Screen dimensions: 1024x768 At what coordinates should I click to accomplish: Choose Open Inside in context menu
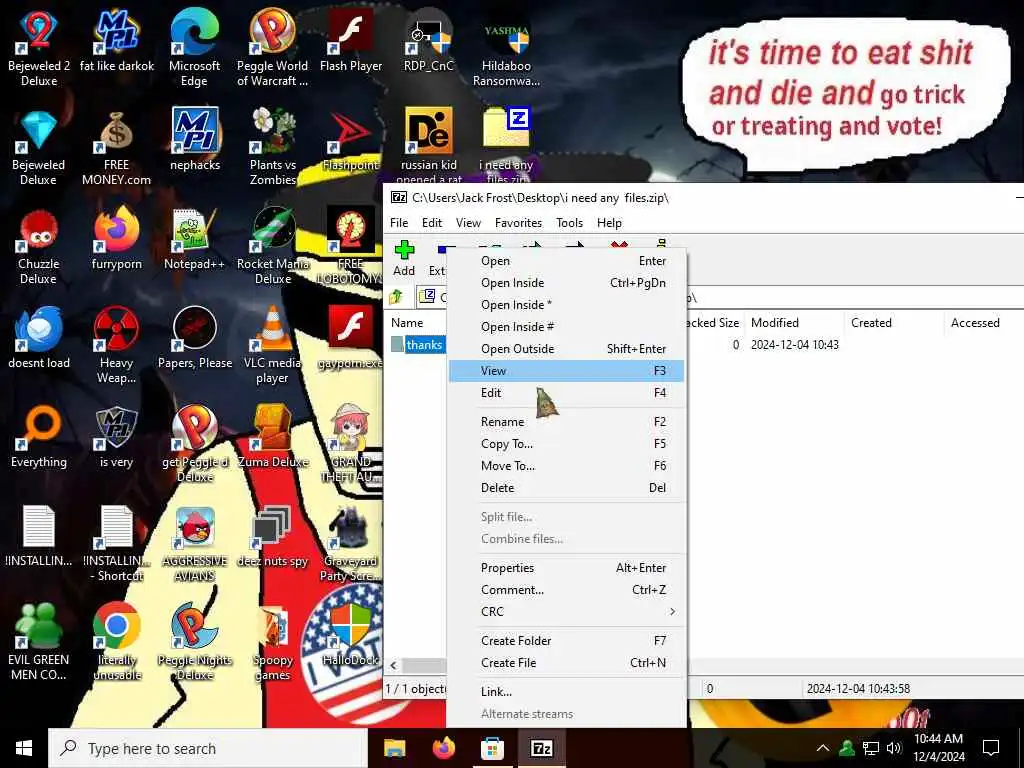[x=566, y=283]
